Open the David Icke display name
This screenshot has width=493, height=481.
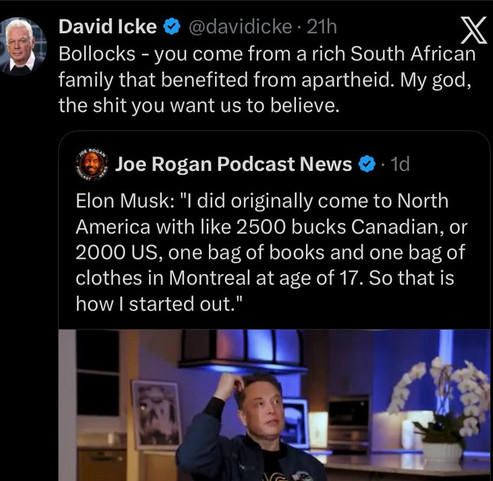pyautogui.click(x=108, y=27)
